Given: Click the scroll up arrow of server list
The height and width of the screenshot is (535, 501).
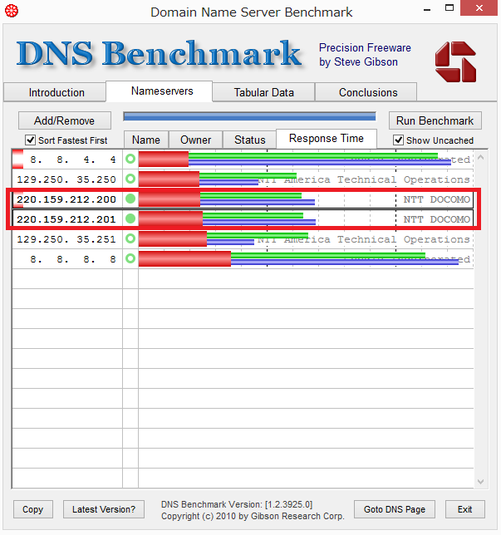Looking at the screenshot, I should 481,157.
